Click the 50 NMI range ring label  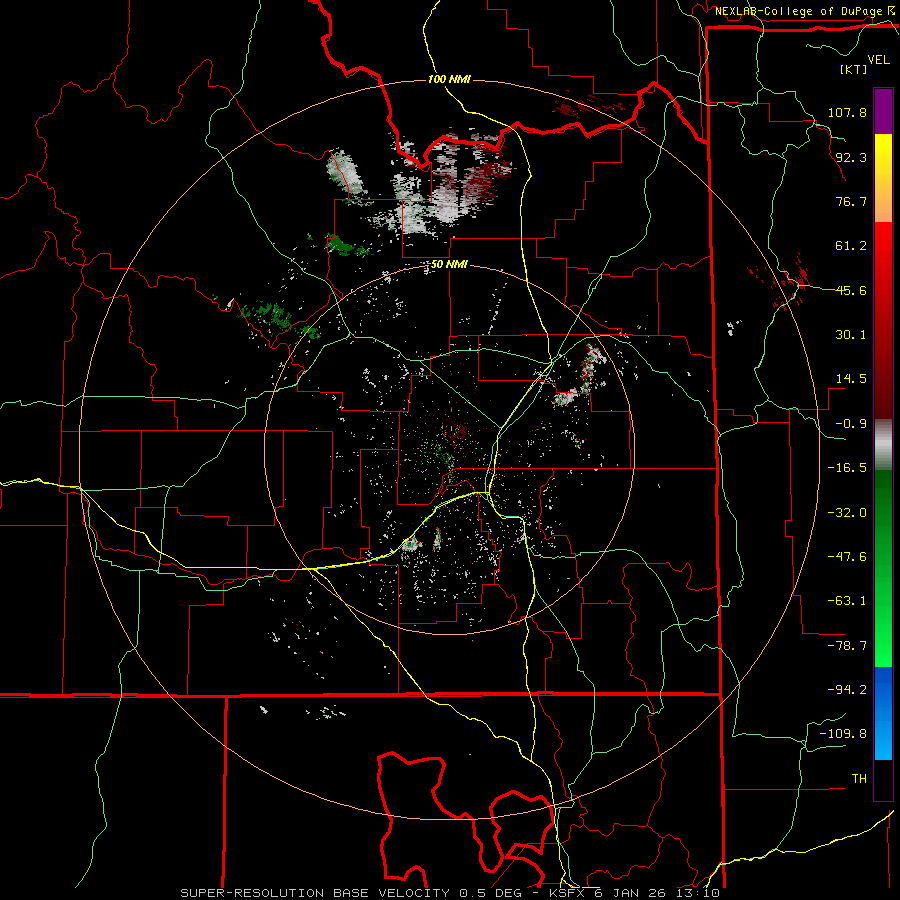[449, 265]
